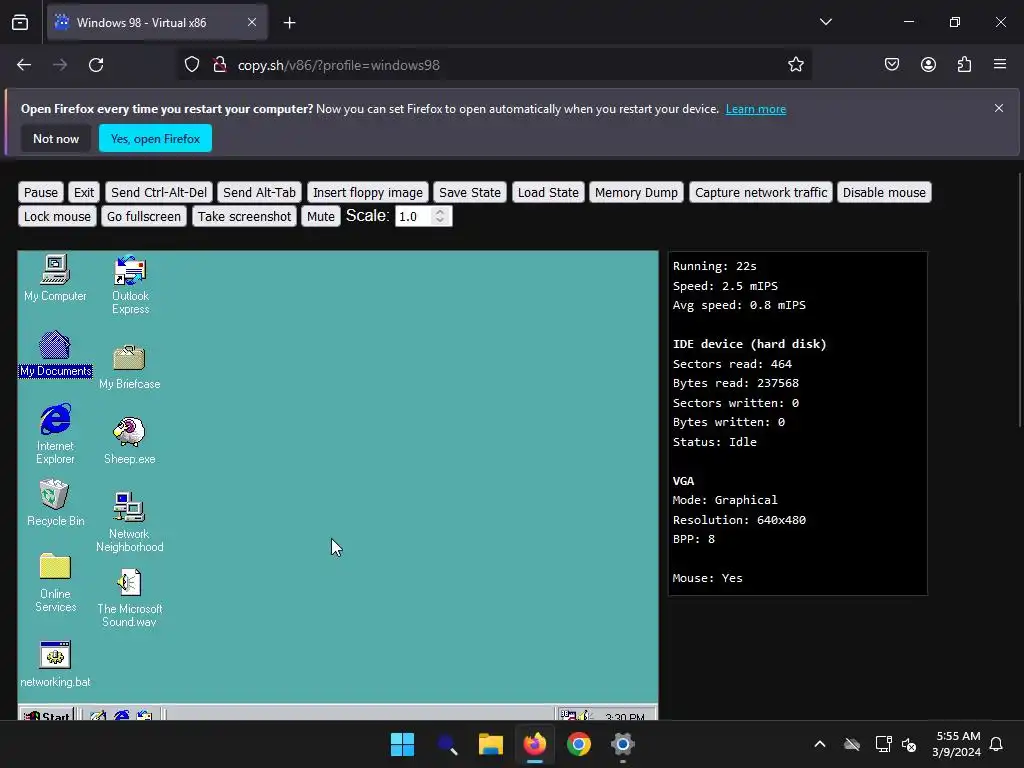Click the Not now button

point(56,138)
